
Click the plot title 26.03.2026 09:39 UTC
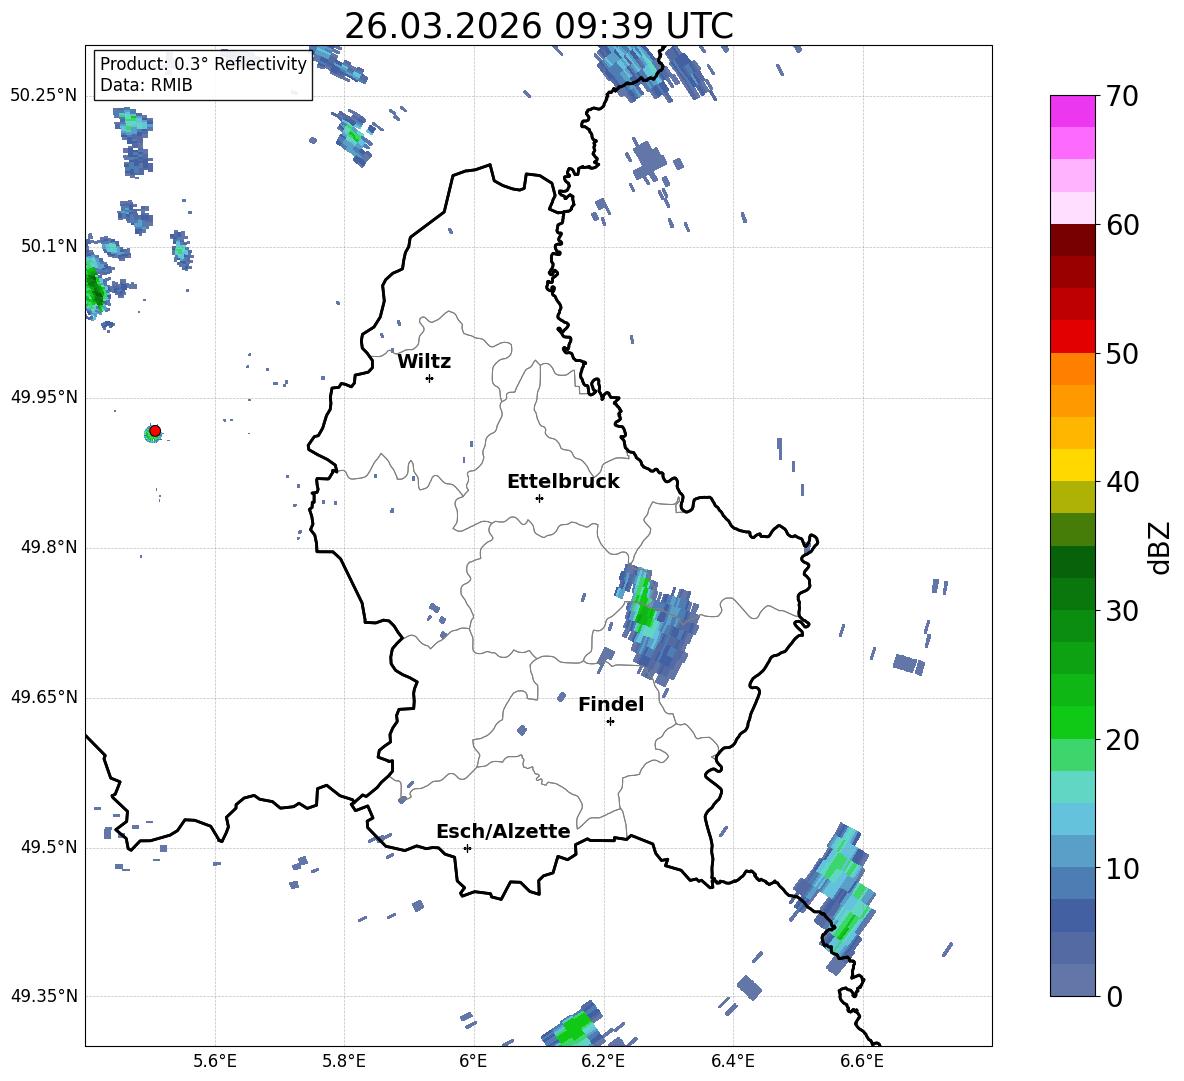(x=538, y=26)
